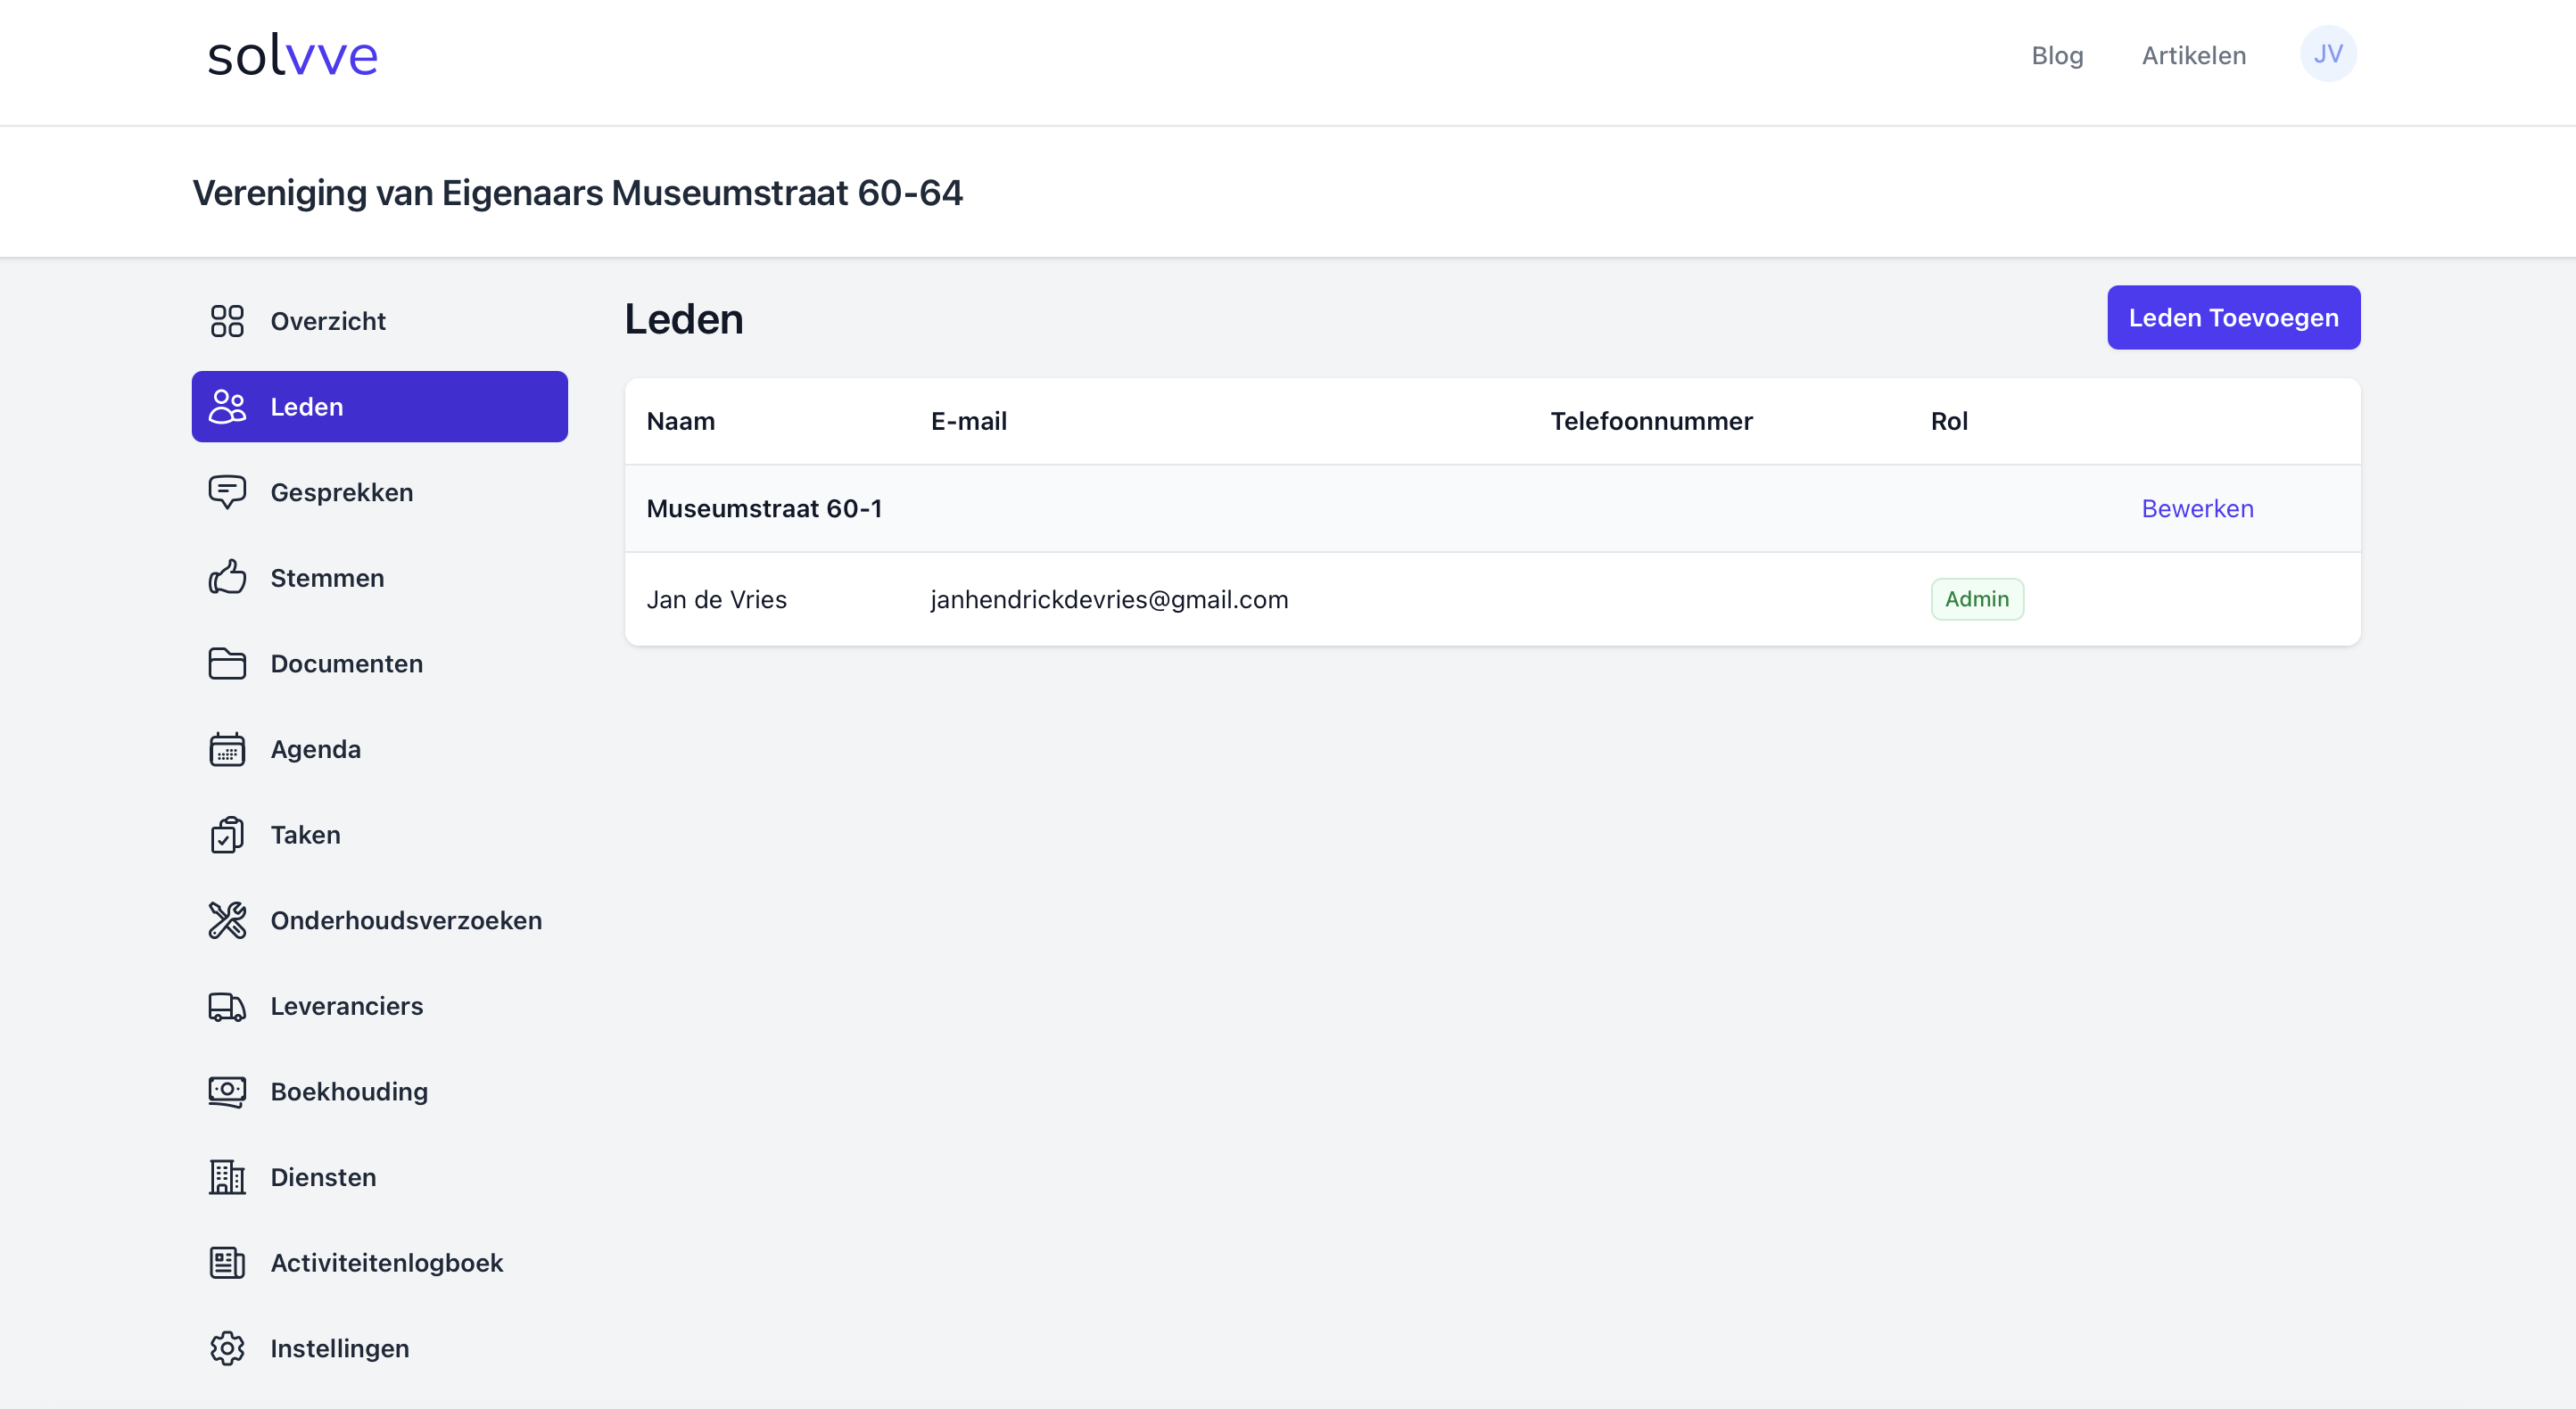This screenshot has width=2576, height=1409.
Task: Click the Gesprekken chat bubble icon
Action: click(x=227, y=492)
